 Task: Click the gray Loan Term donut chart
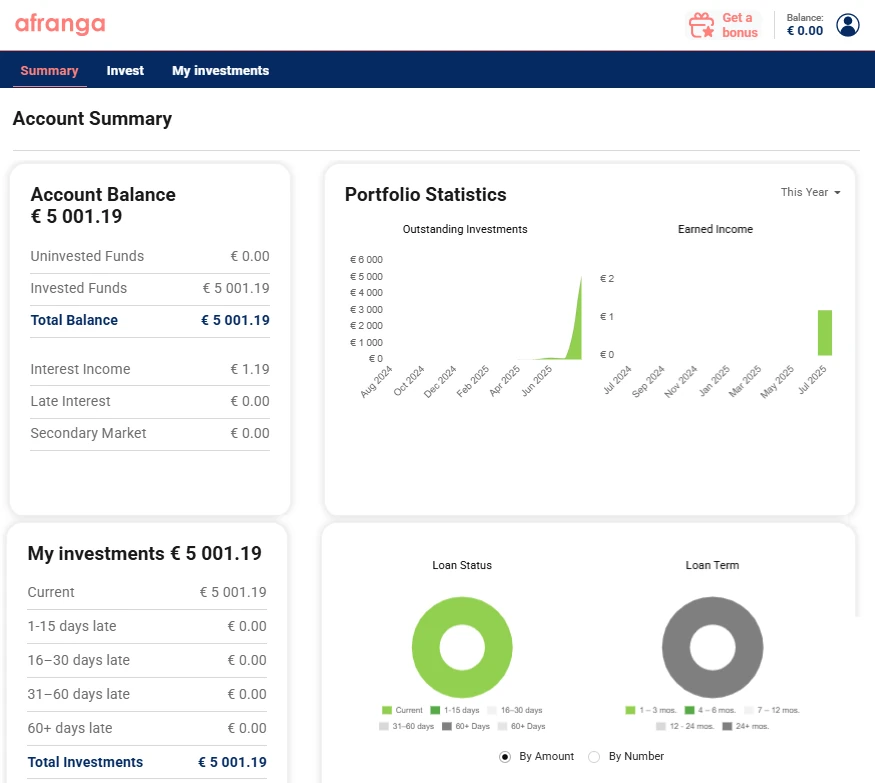pos(711,620)
